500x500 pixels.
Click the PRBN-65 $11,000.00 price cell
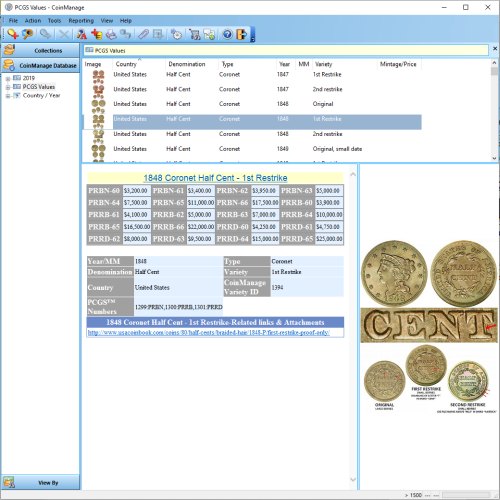tap(201, 203)
